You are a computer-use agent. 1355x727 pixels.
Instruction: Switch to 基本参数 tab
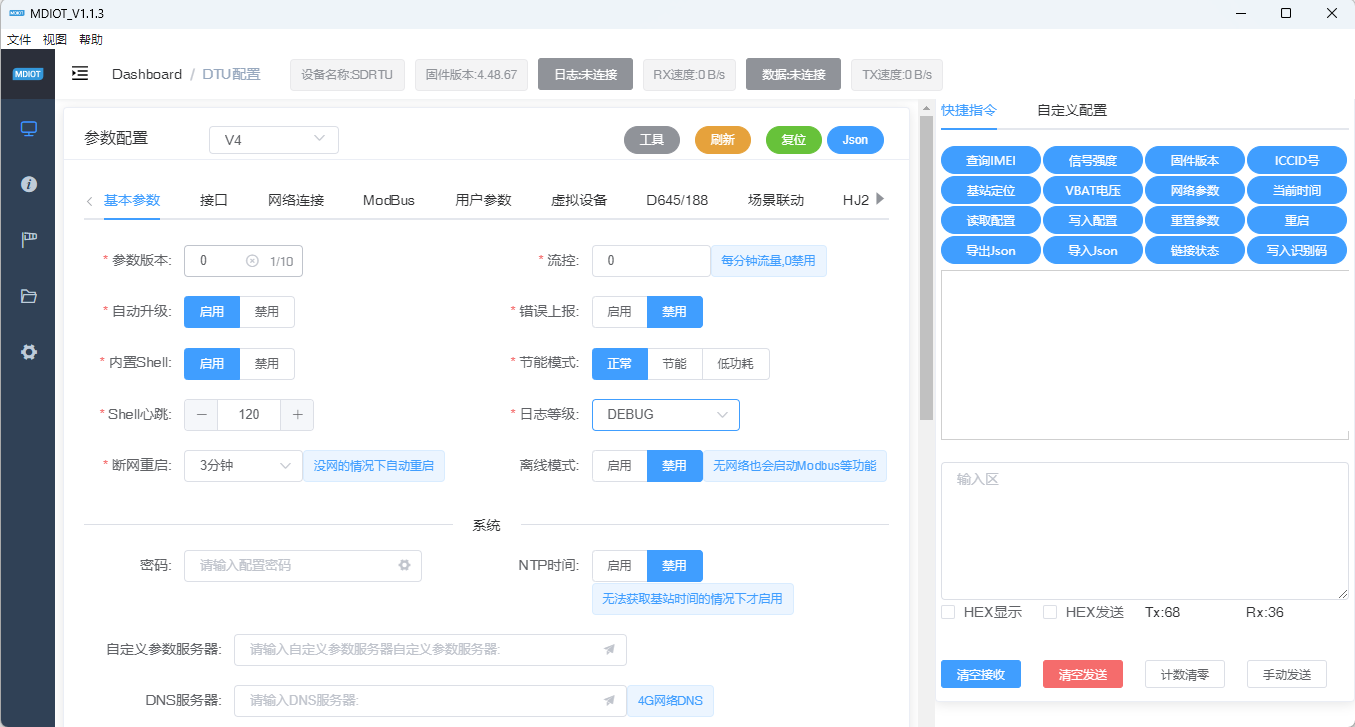point(132,200)
